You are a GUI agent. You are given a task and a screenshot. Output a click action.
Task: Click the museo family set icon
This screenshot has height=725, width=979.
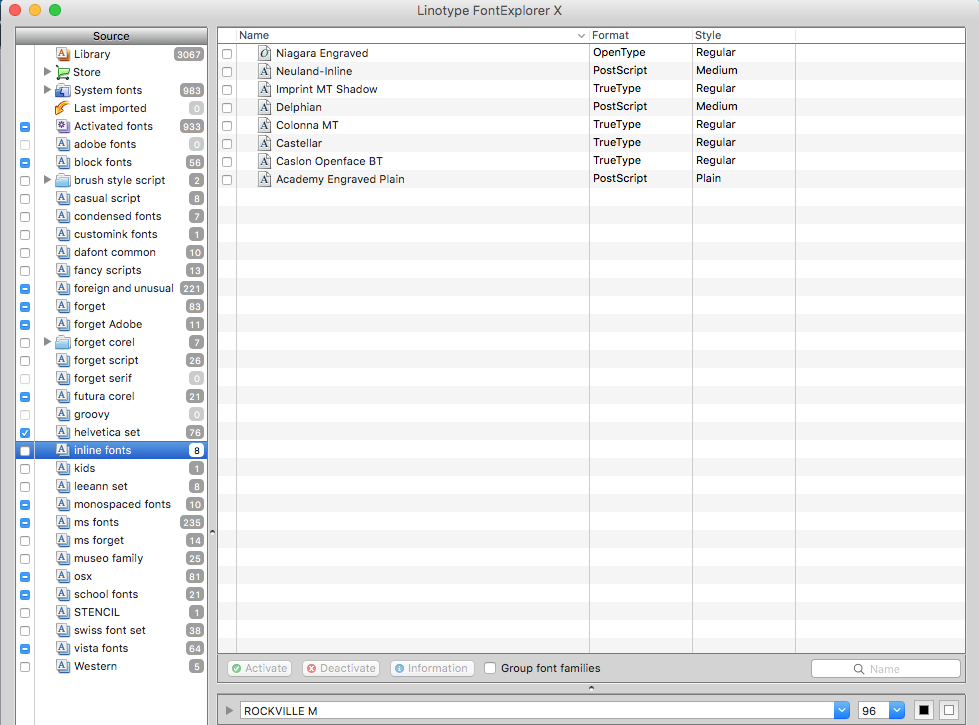click(62, 558)
